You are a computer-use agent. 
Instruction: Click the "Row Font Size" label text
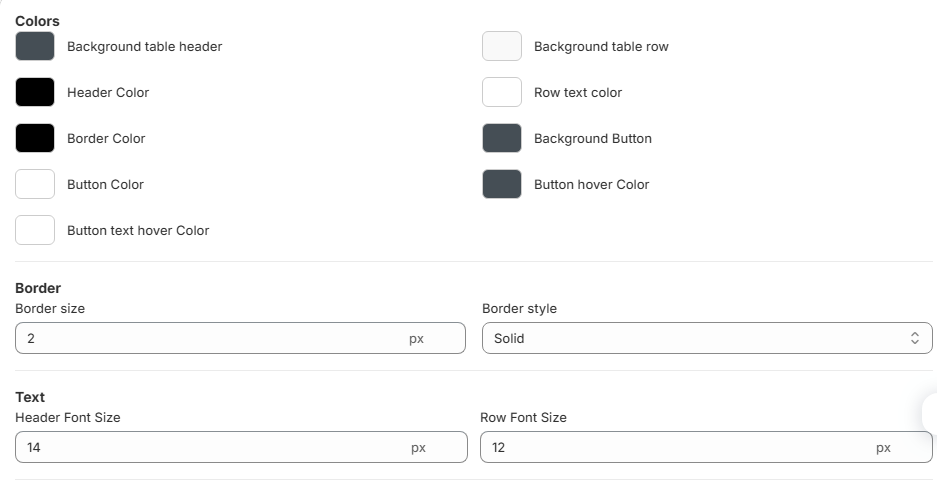click(523, 417)
